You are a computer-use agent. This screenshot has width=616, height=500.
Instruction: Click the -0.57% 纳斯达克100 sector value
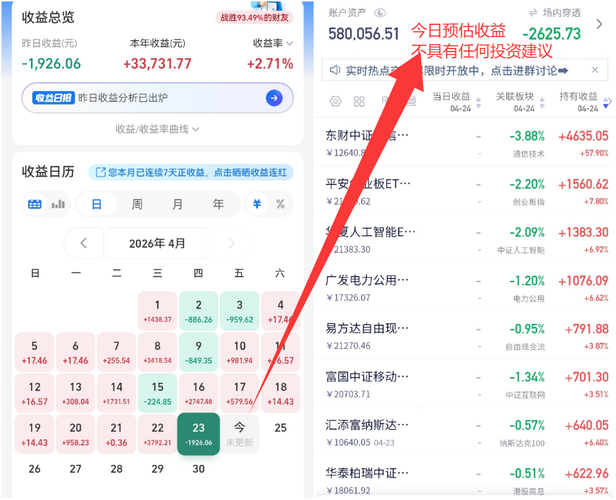tap(527, 426)
